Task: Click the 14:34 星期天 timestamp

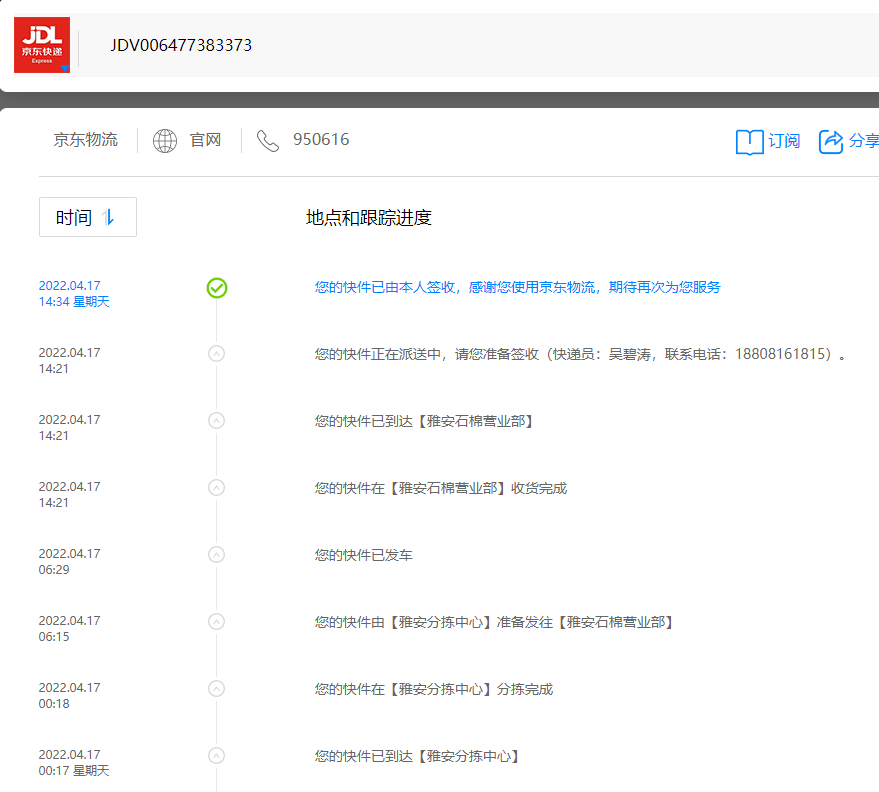Action: pos(74,302)
